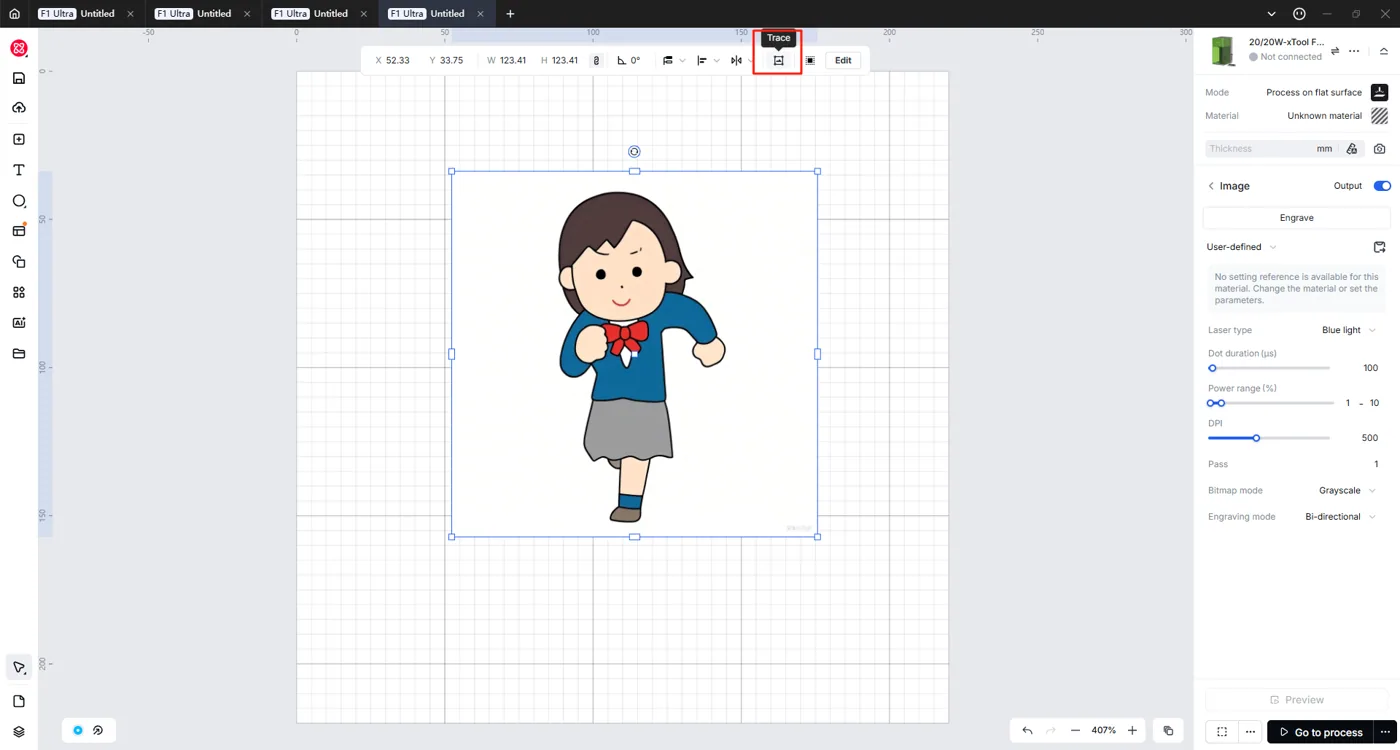Select the Text tool
Image resolution: width=1400 pixels, height=750 pixels.
[x=18, y=170]
